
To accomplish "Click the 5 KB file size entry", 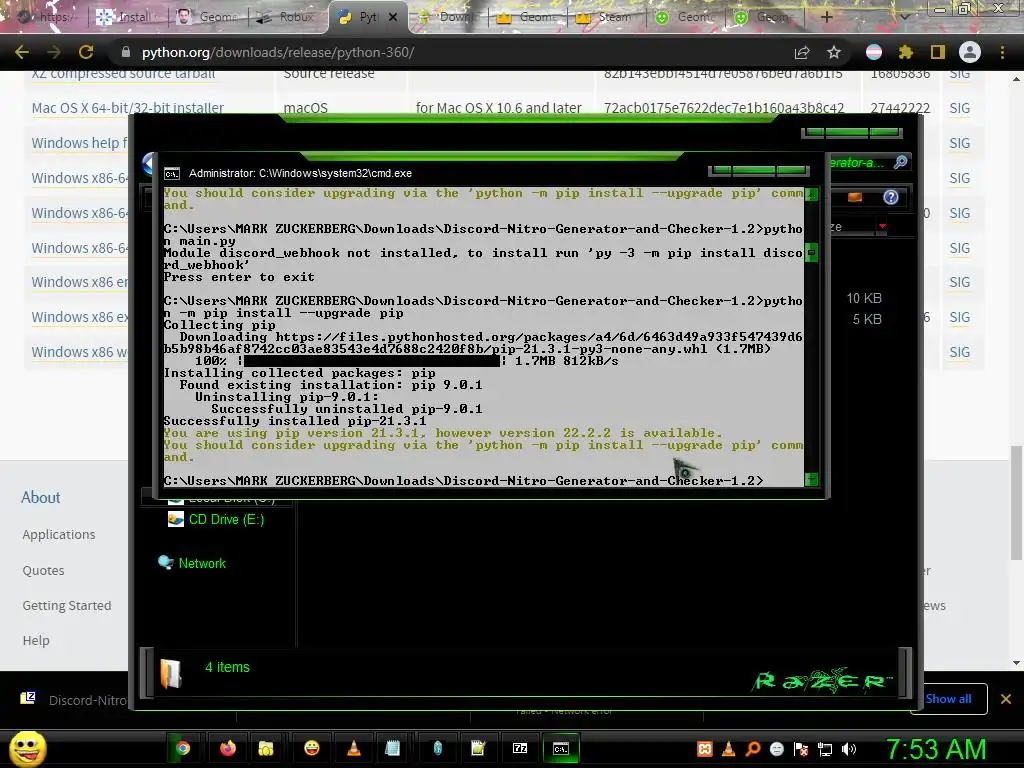I will tap(867, 319).
